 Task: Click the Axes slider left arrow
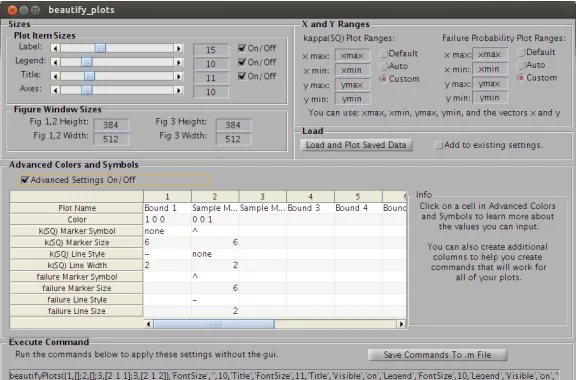point(55,90)
